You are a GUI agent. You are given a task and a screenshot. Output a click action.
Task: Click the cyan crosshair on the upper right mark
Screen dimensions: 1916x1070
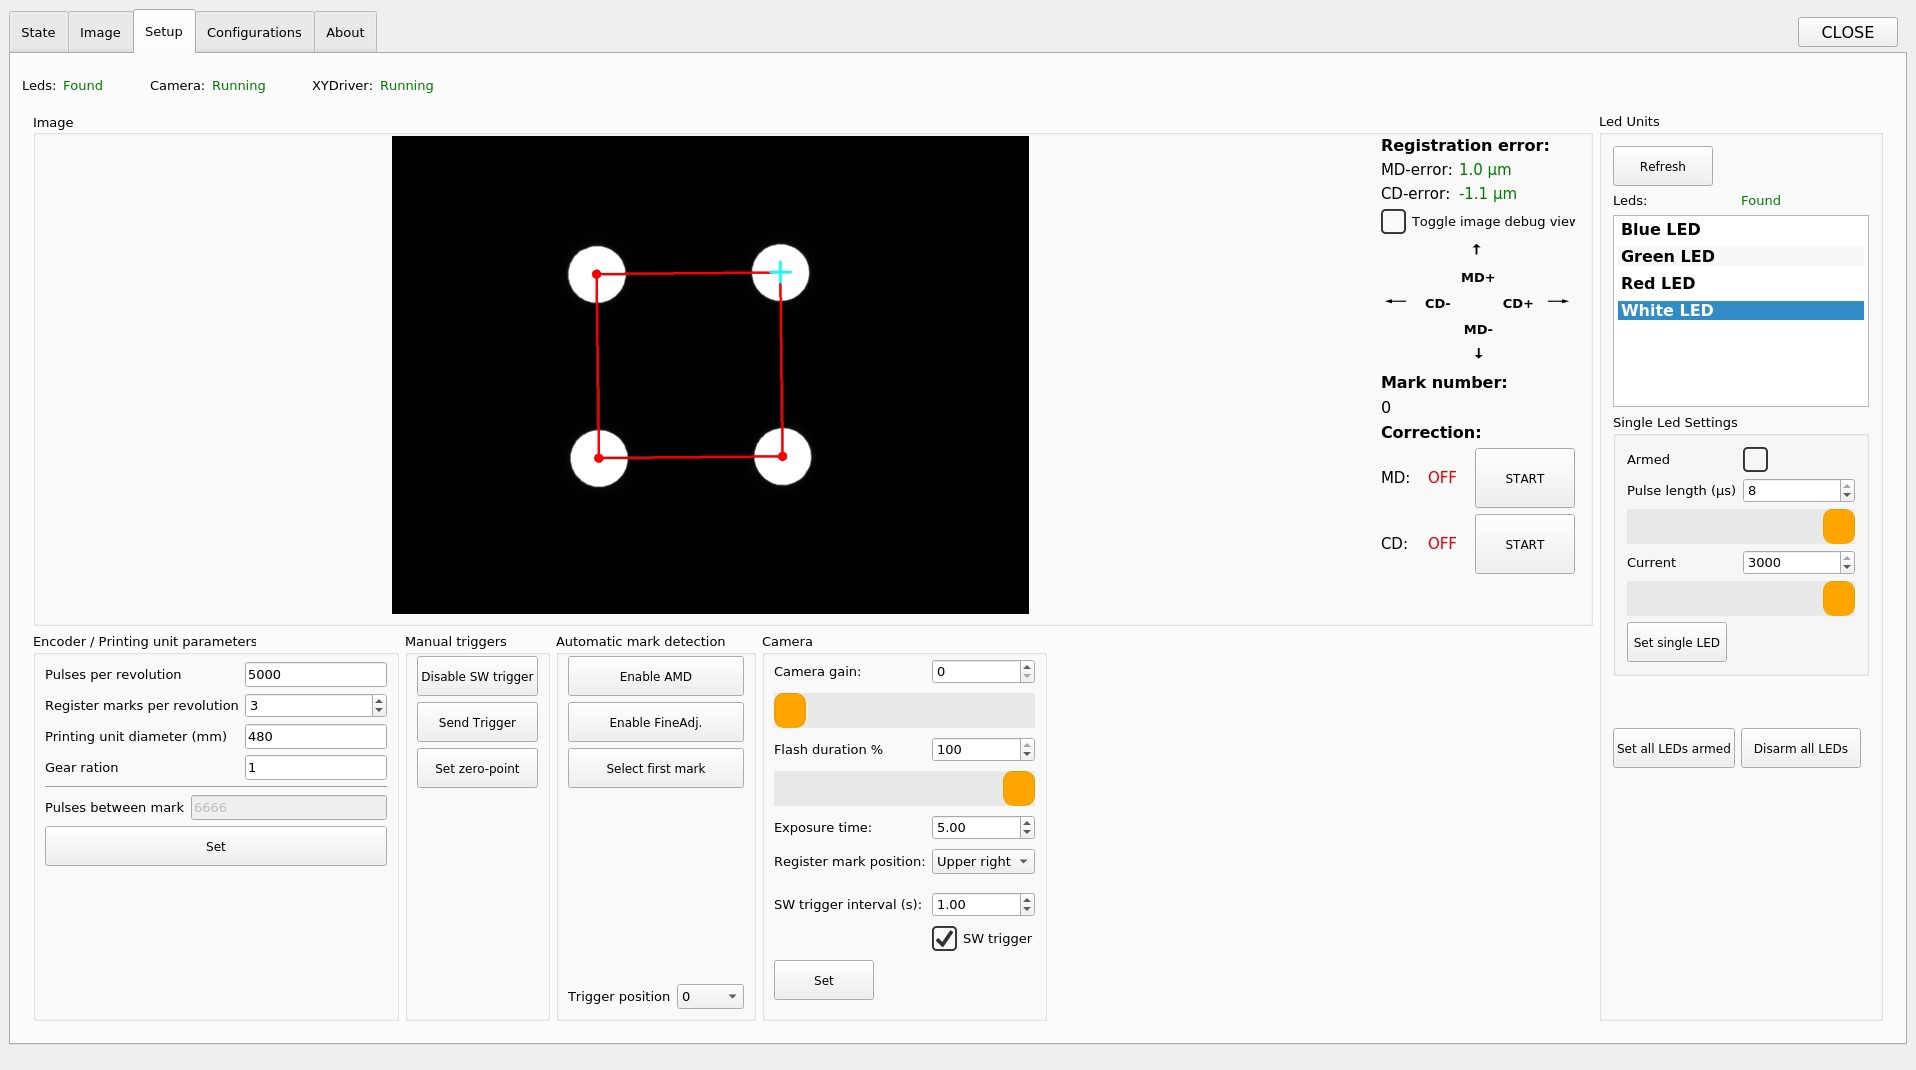pyautogui.click(x=780, y=271)
